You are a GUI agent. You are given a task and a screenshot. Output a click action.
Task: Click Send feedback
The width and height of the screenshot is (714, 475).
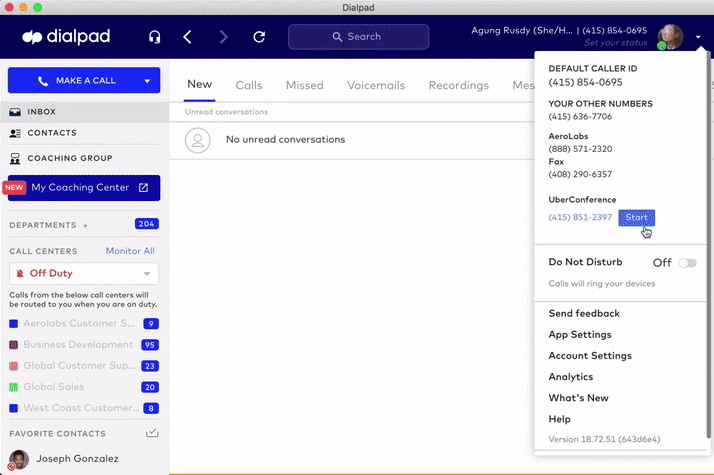coord(584,313)
